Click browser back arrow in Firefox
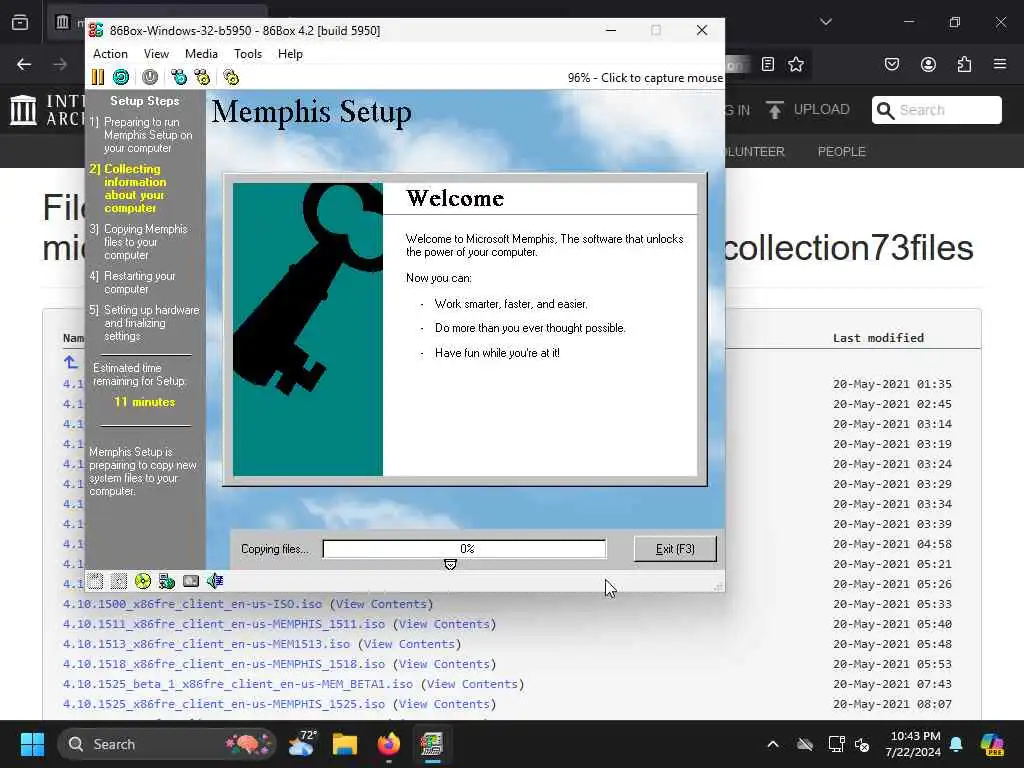1024x768 pixels. (x=24, y=64)
